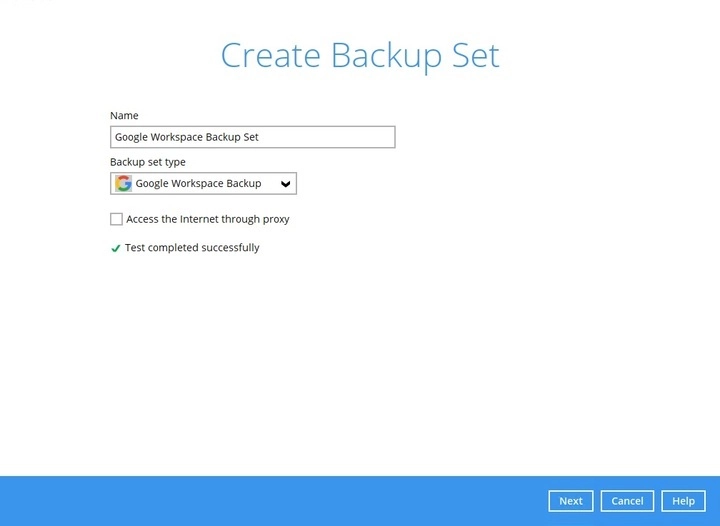Open the Google Workspace Backup combo box text

198,184
